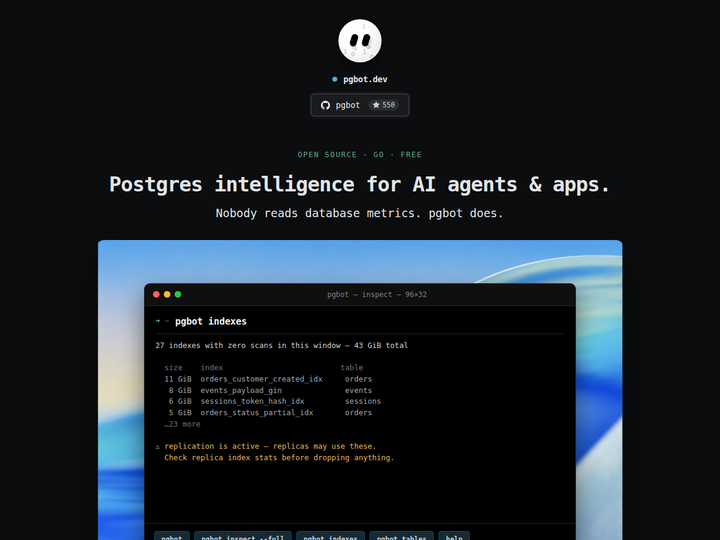Click the leftmost 'pgbot' command chip
720x540 pixels.
click(x=172, y=536)
